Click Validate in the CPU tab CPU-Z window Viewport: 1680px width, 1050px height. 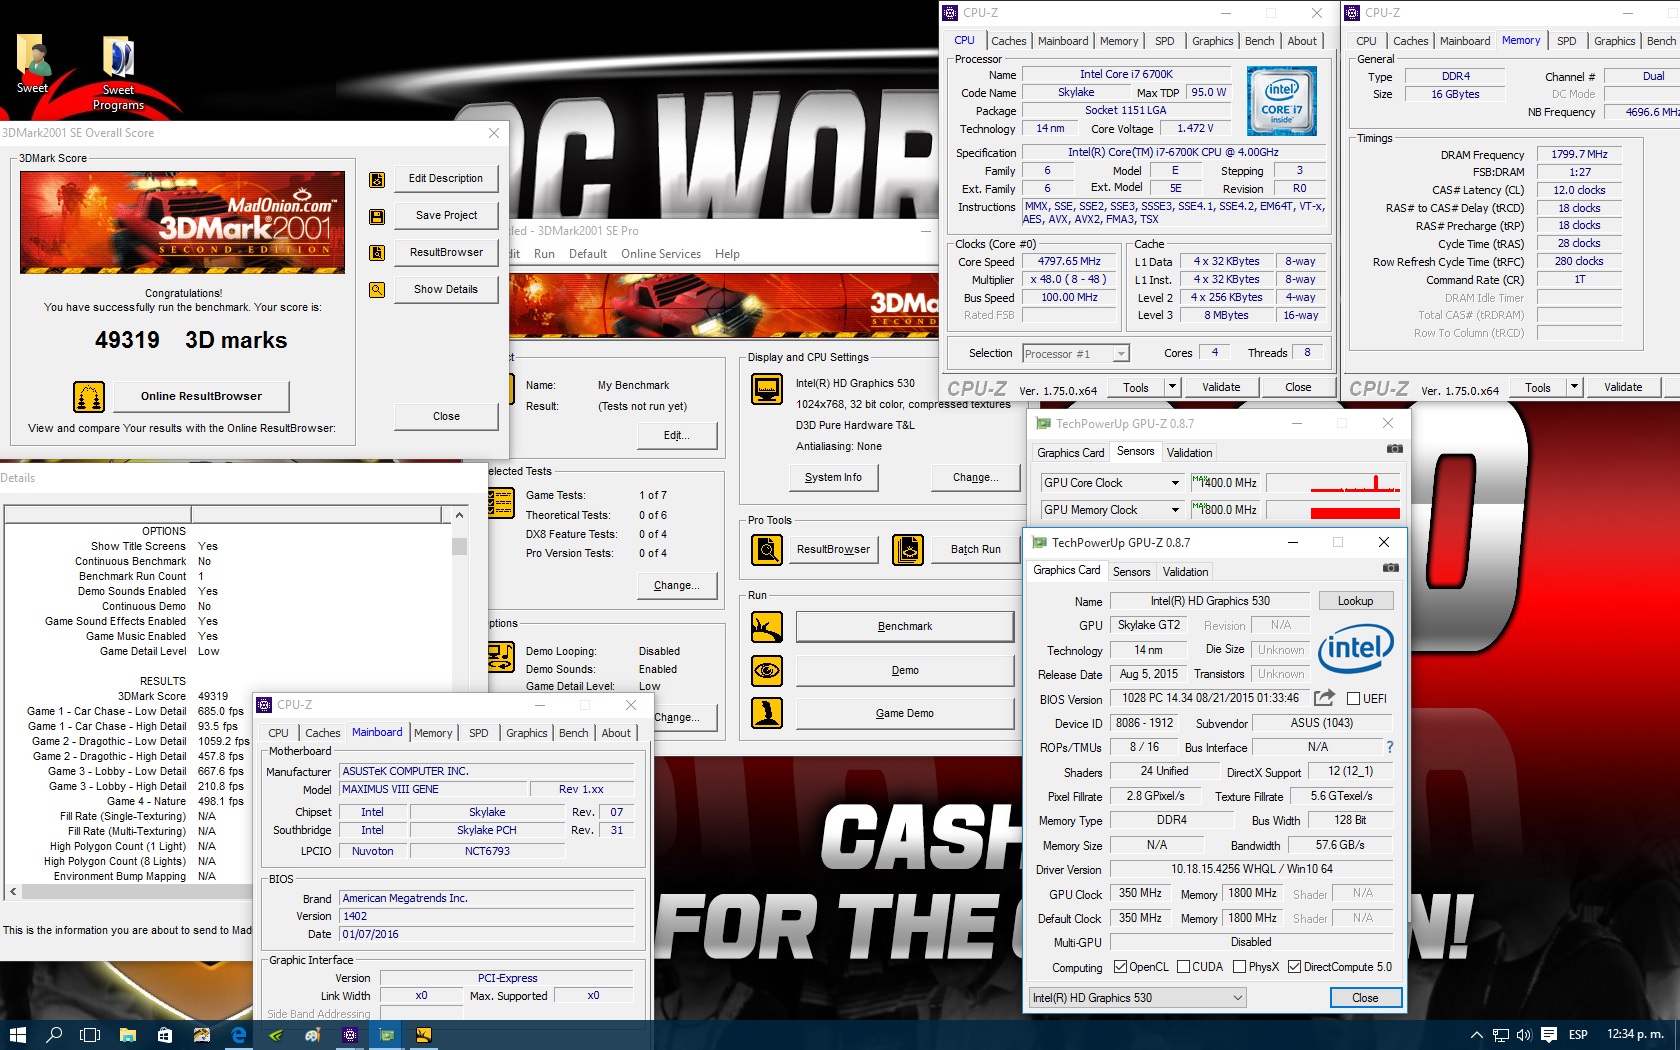pos(1221,387)
